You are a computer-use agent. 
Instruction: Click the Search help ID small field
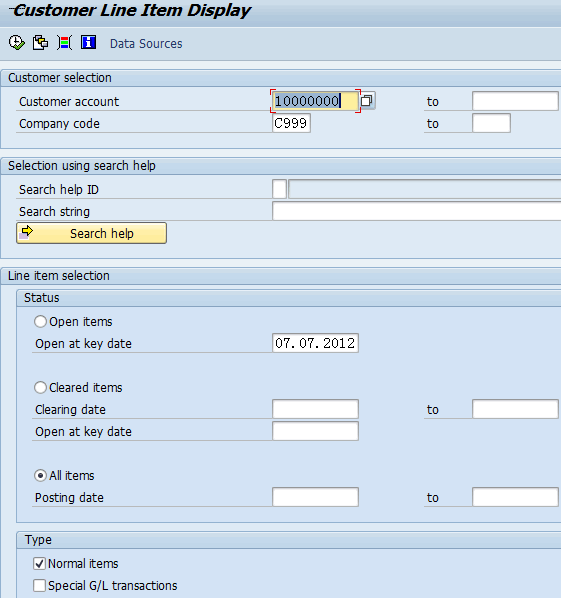click(280, 189)
